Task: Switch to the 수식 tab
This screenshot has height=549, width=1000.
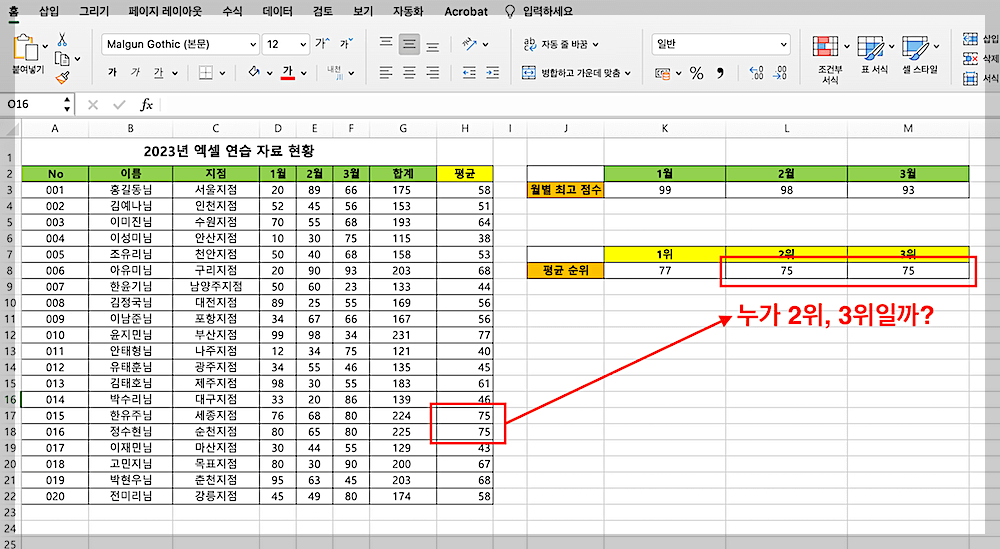Action: [232, 11]
